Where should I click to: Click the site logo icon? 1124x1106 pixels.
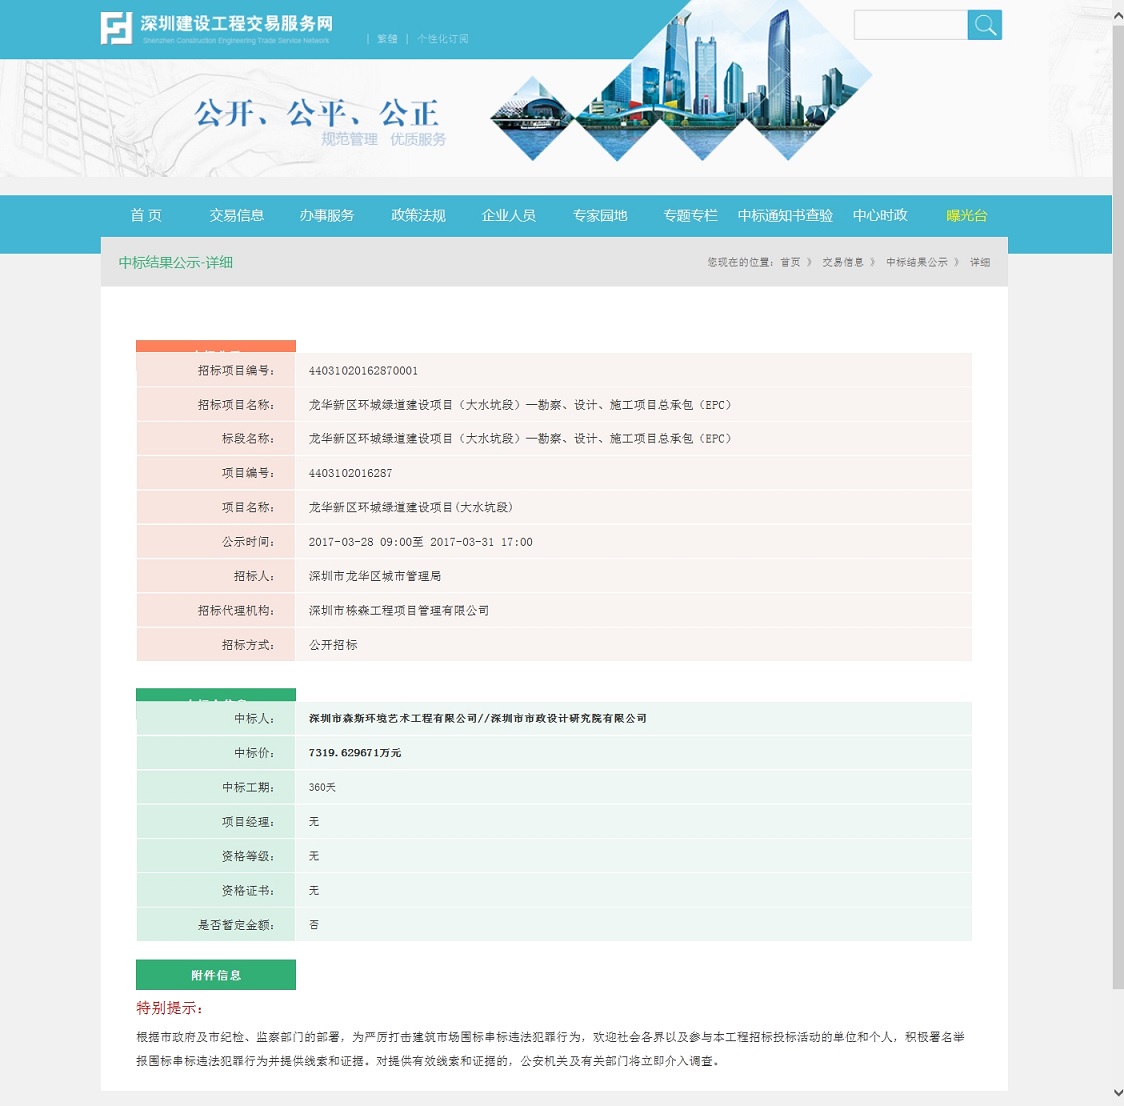pos(116,28)
